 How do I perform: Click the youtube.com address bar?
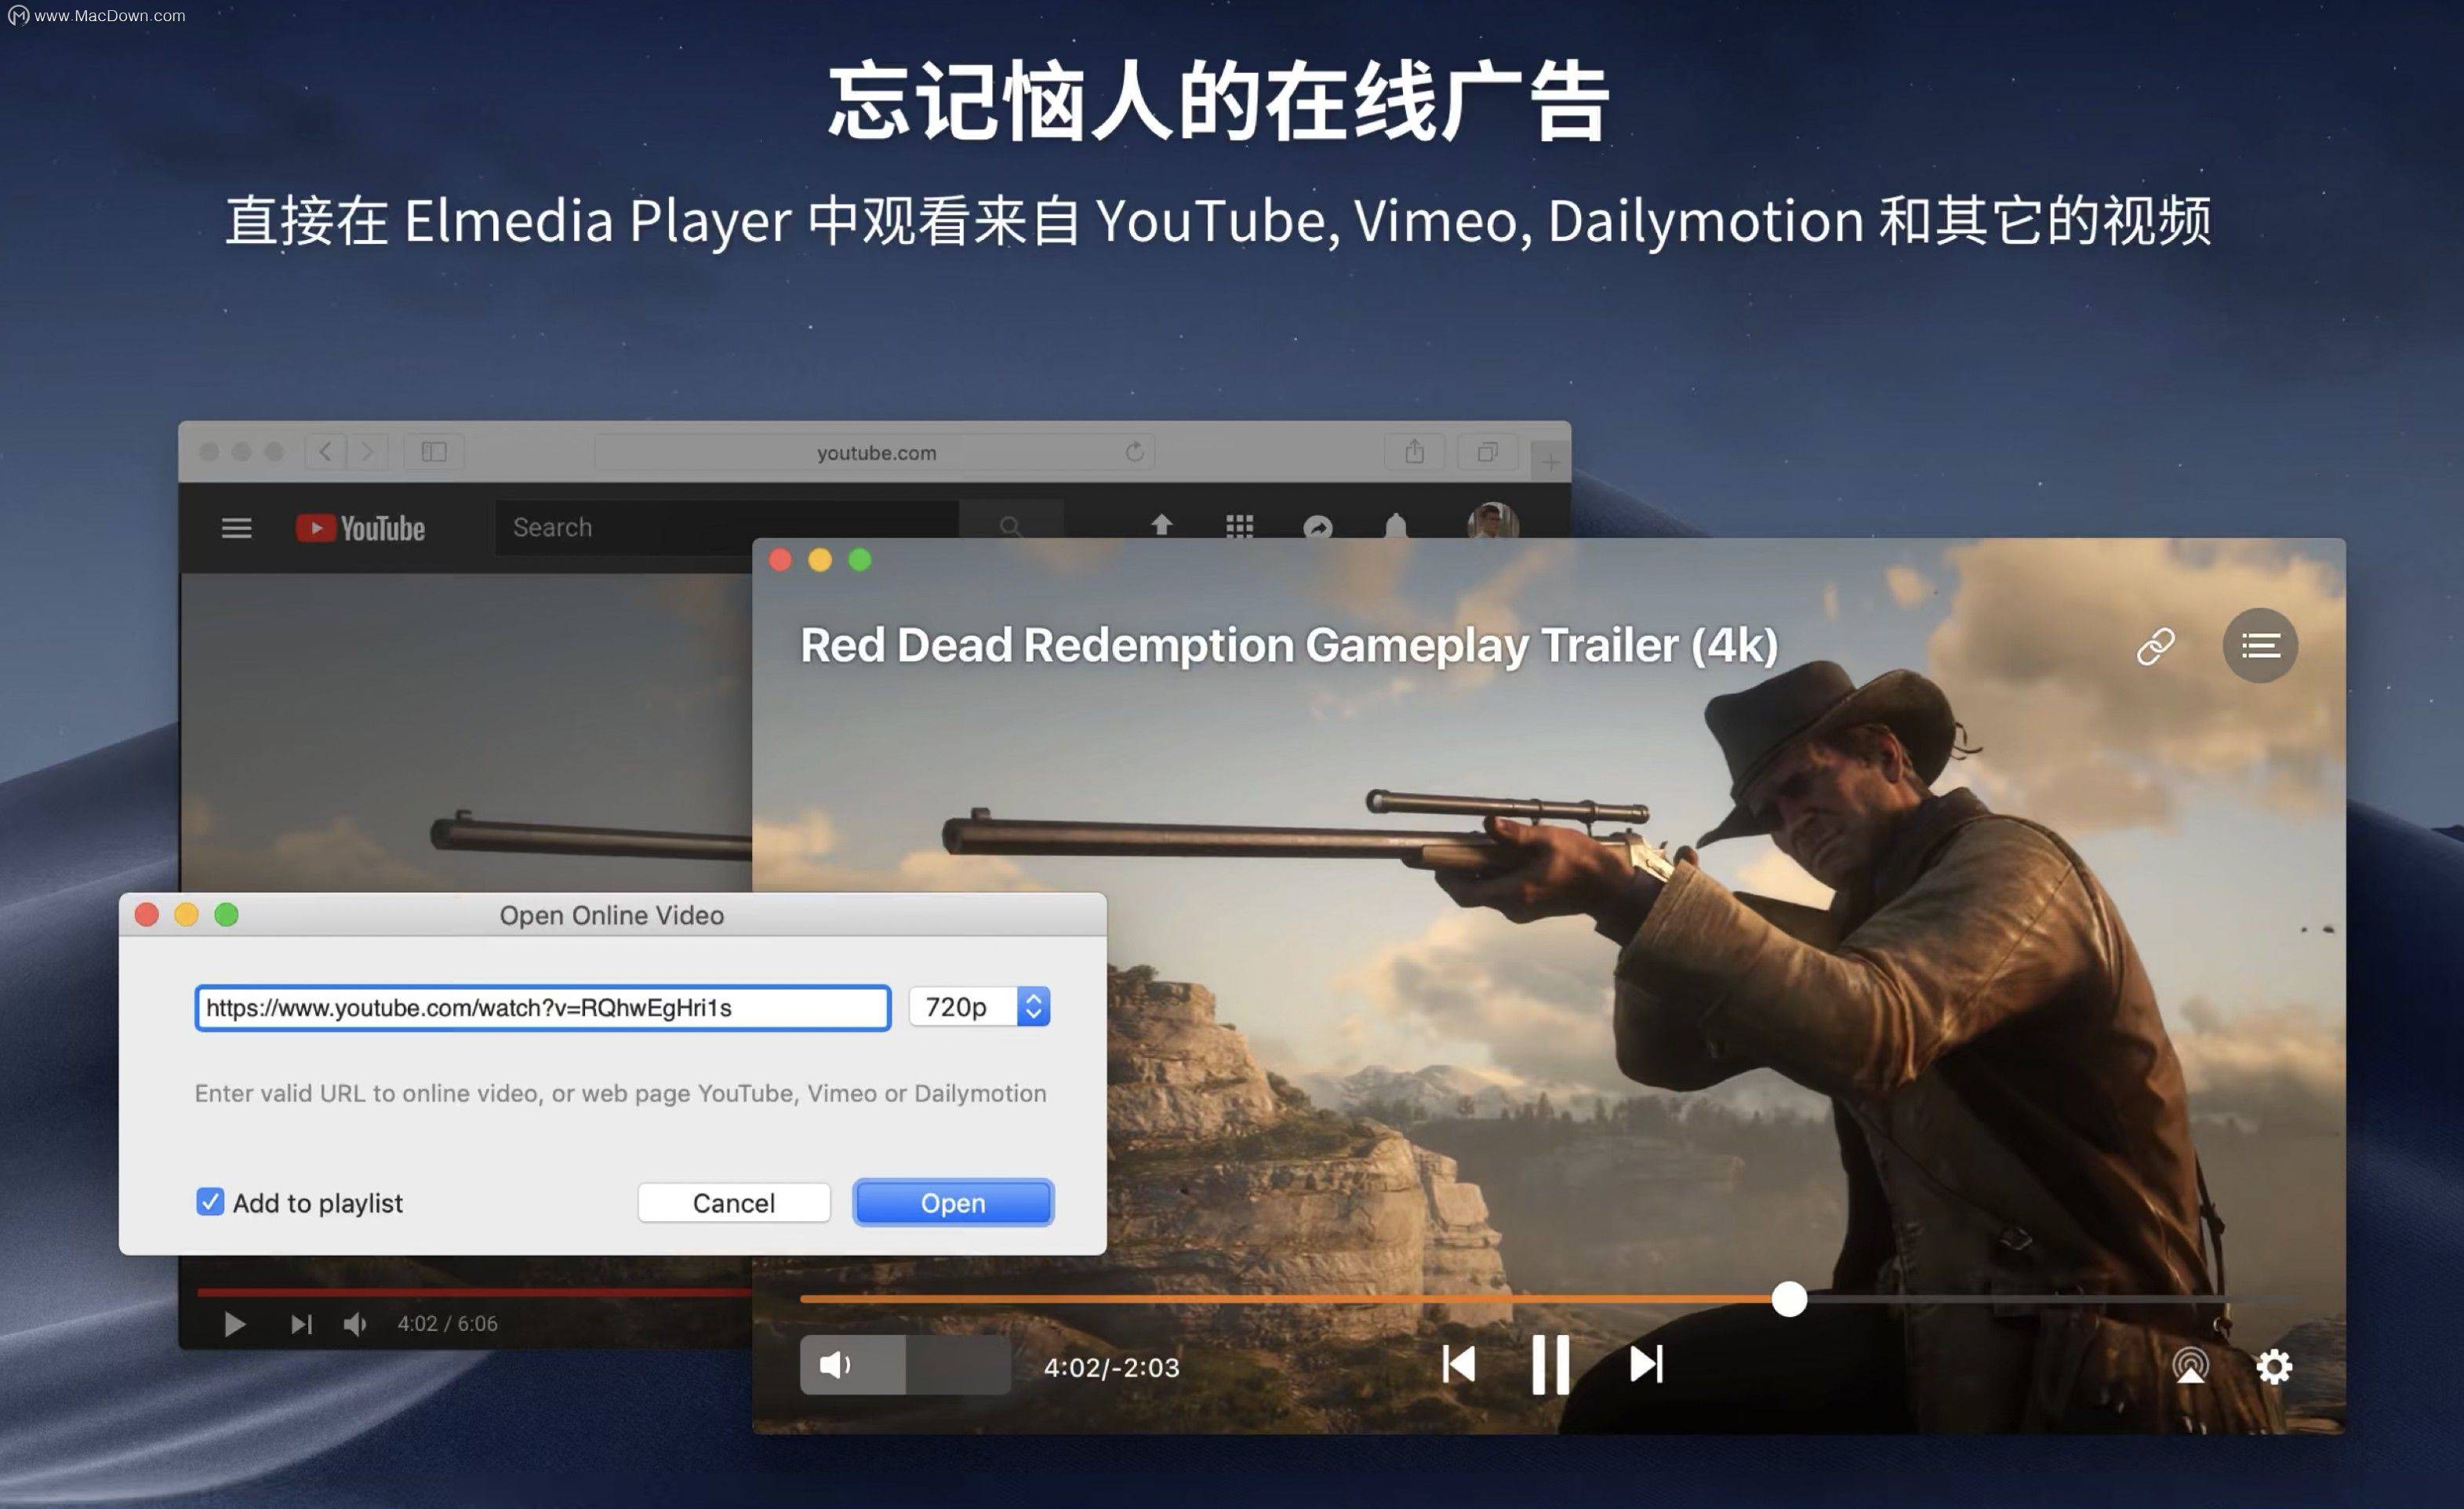click(875, 452)
